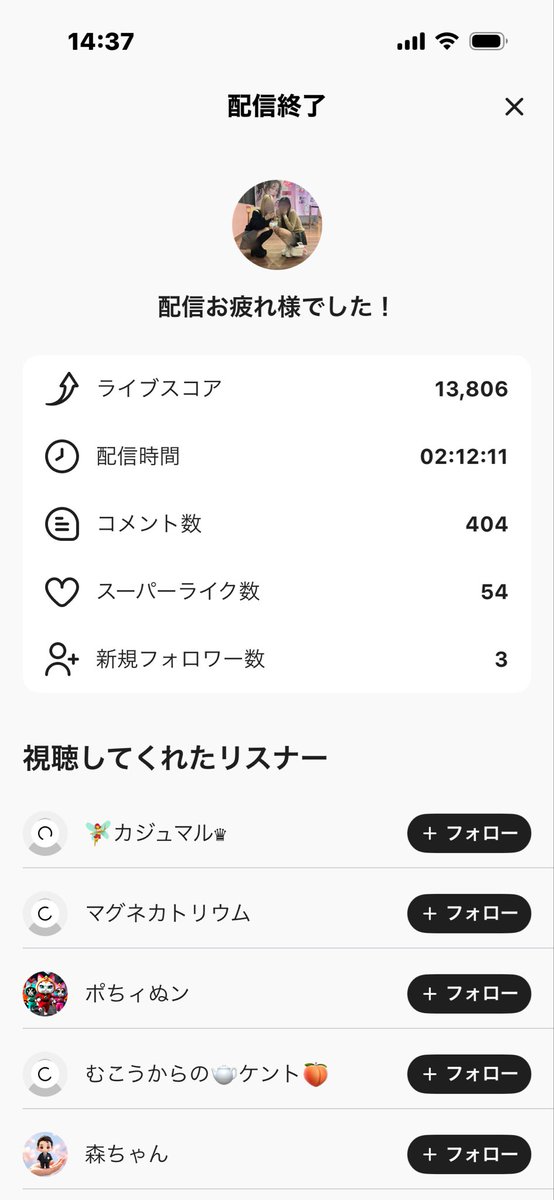Tap the Wi-Fi icon in status bar
Screen dimensions: 554x1200
pos(446,41)
